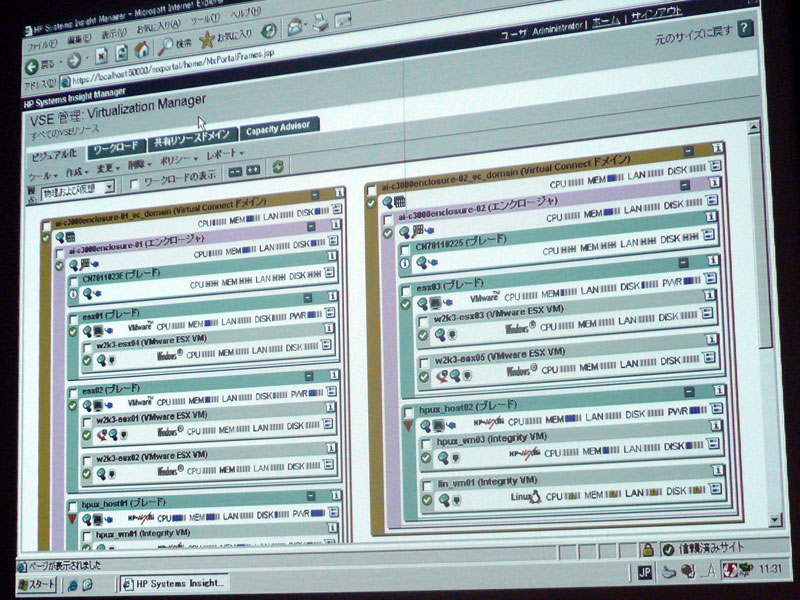The width and height of the screenshot is (800, 600).
Task: Click the 元のサイズに戻す link
Action: pos(693,35)
